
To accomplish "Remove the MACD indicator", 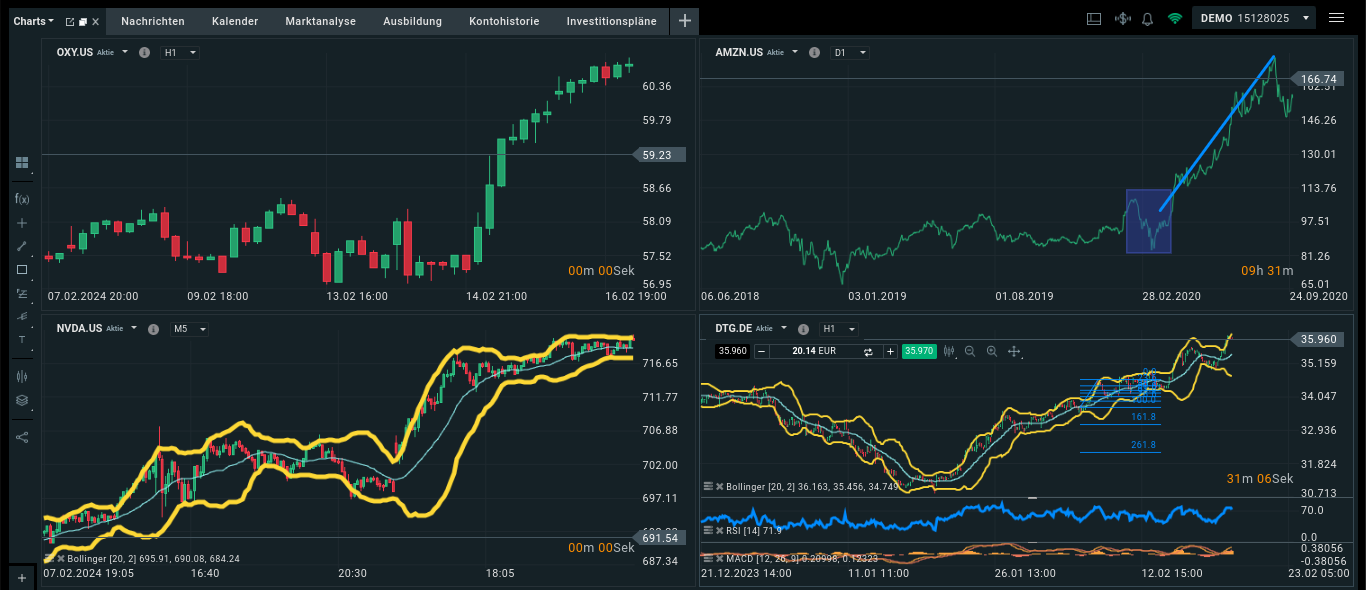I will tap(720, 557).
